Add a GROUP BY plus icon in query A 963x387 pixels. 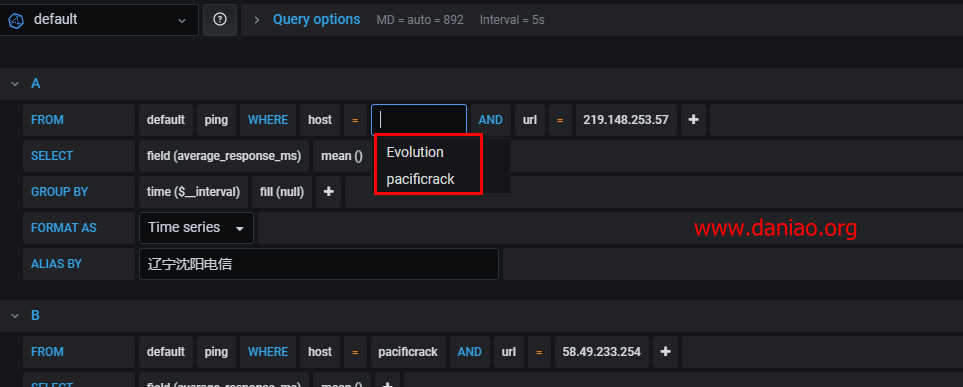[329, 192]
